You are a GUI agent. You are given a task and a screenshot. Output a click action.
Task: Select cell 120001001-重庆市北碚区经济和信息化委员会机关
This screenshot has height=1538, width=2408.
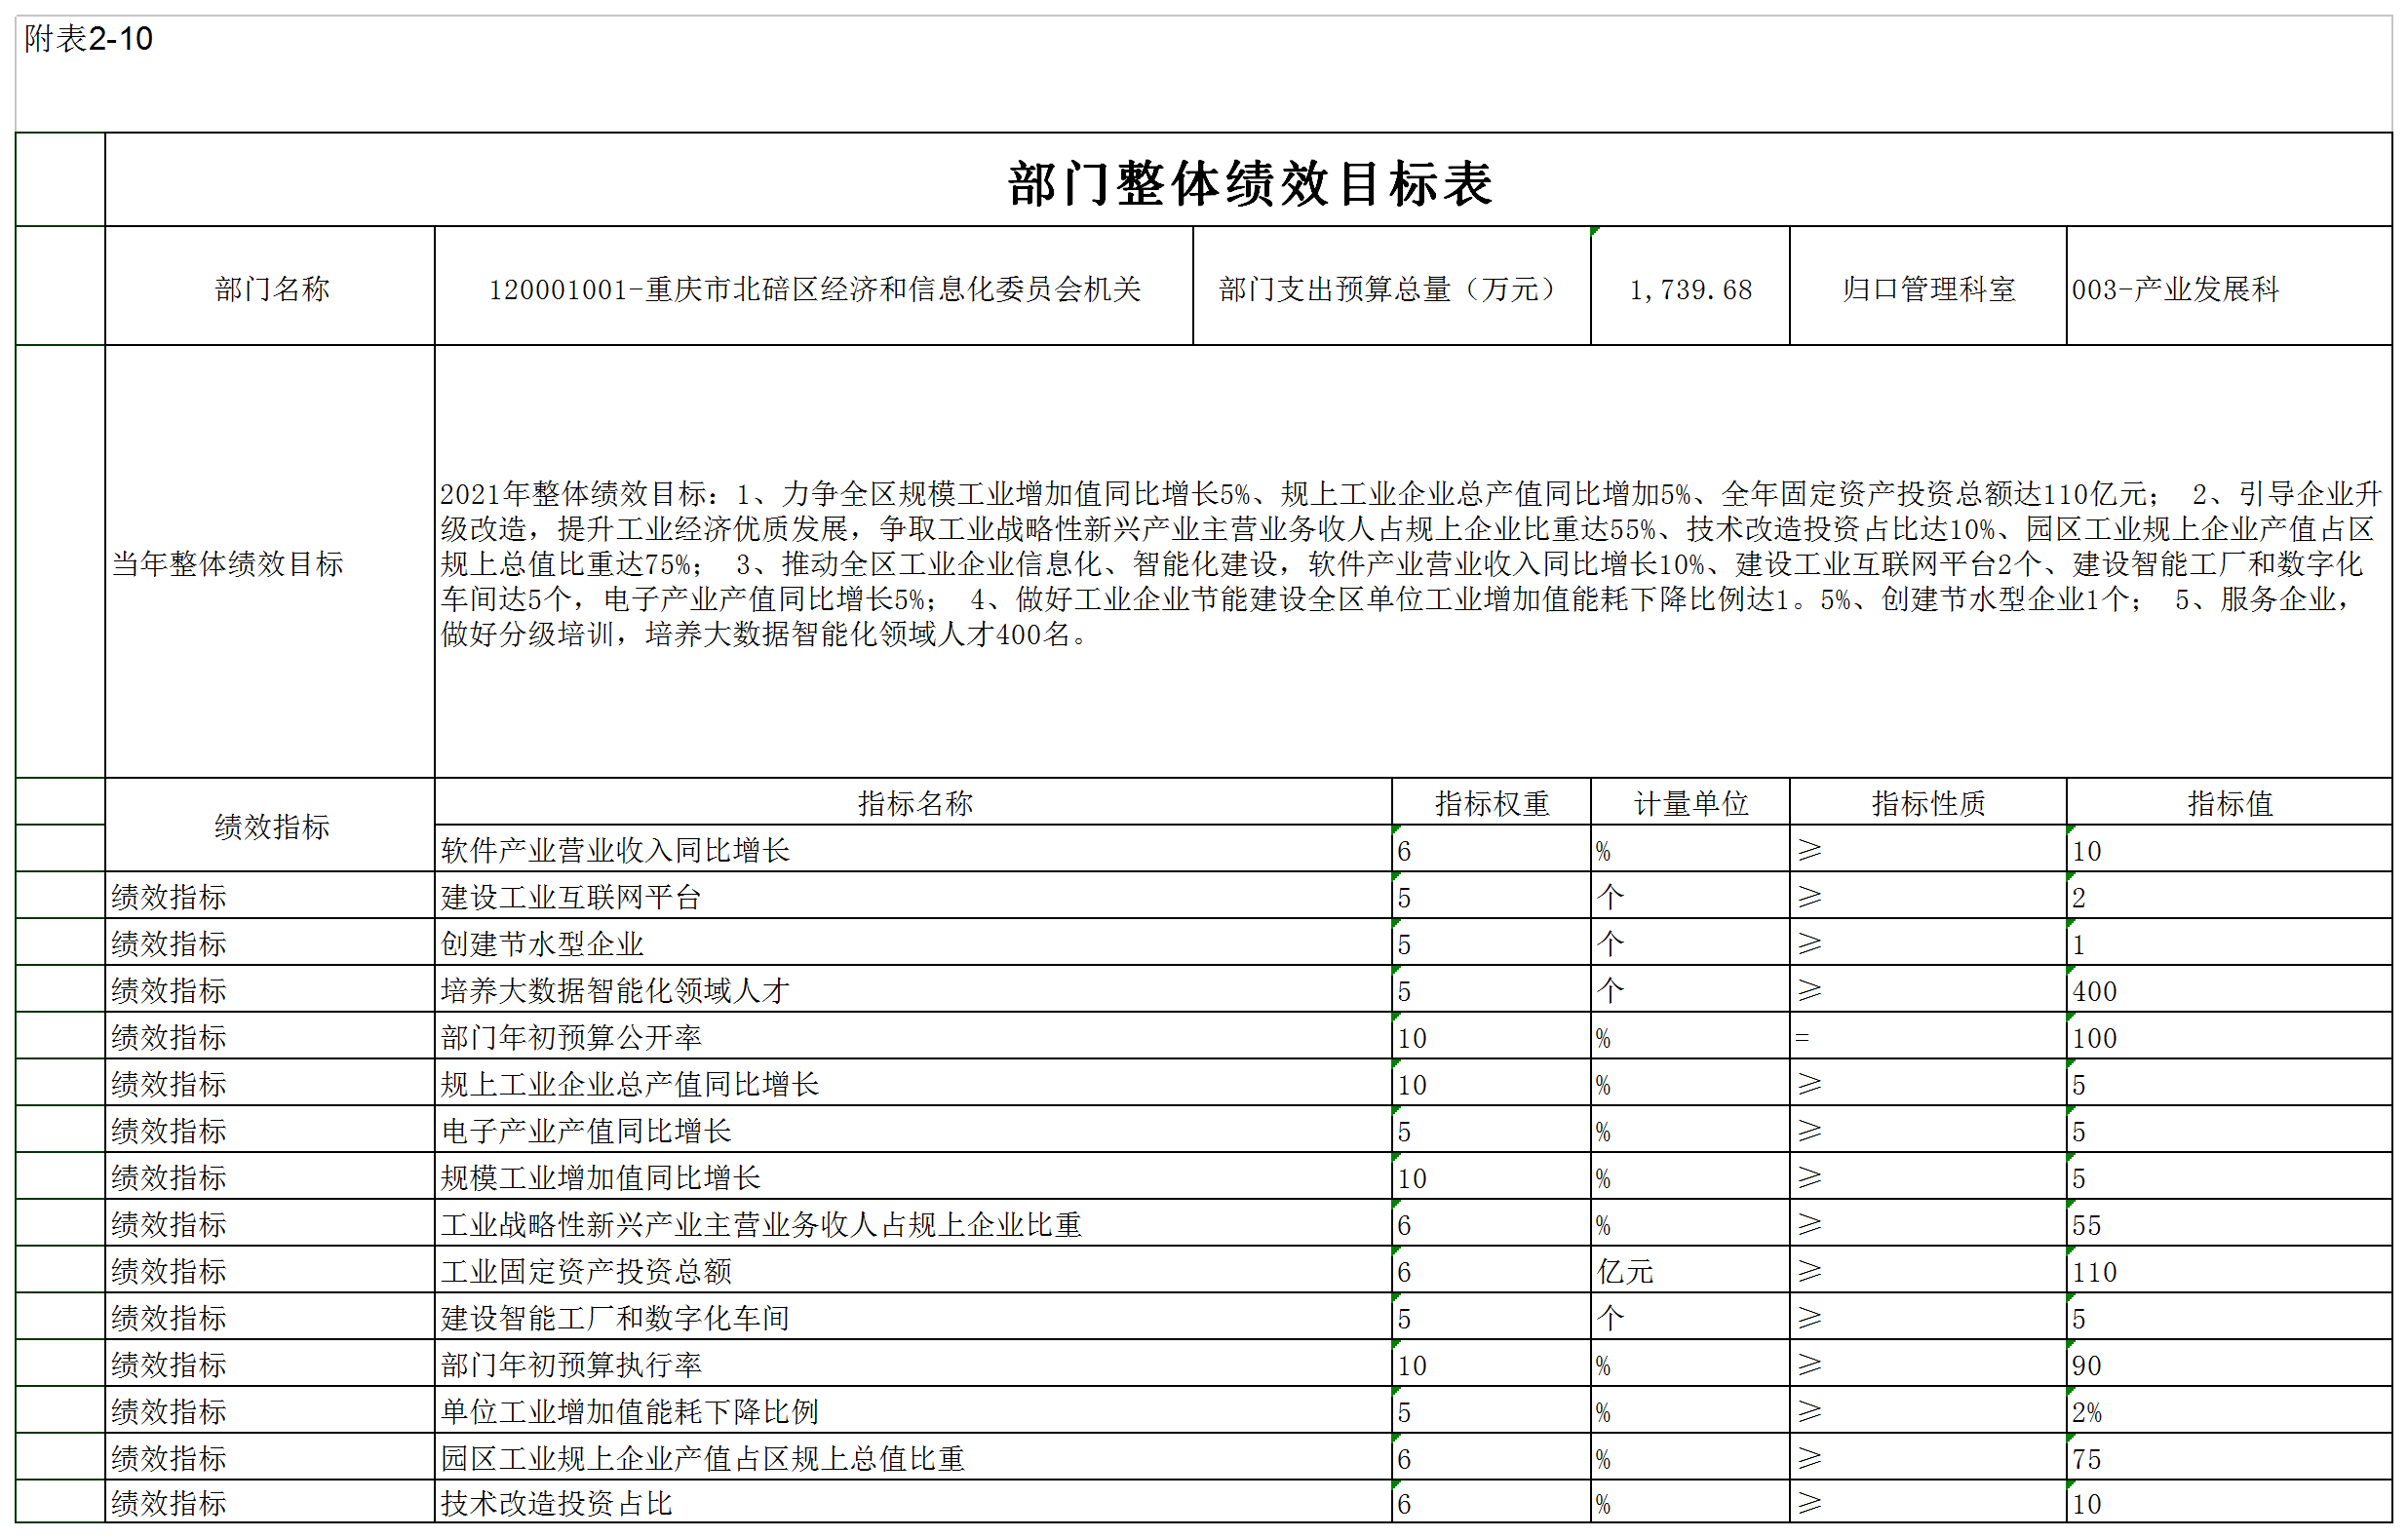pos(814,286)
